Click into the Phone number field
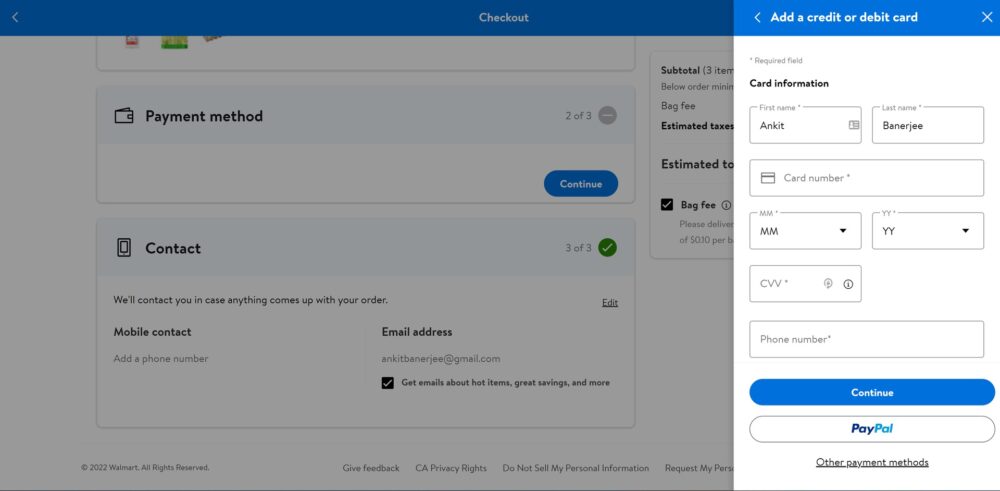This screenshot has height=491, width=1000. click(867, 339)
